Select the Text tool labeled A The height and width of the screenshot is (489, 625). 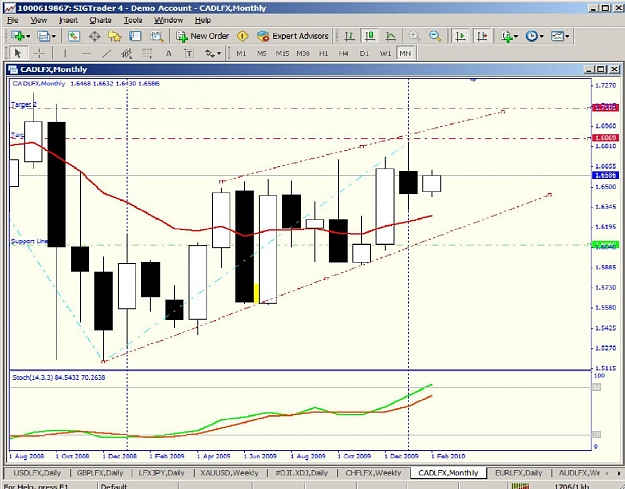[169, 53]
